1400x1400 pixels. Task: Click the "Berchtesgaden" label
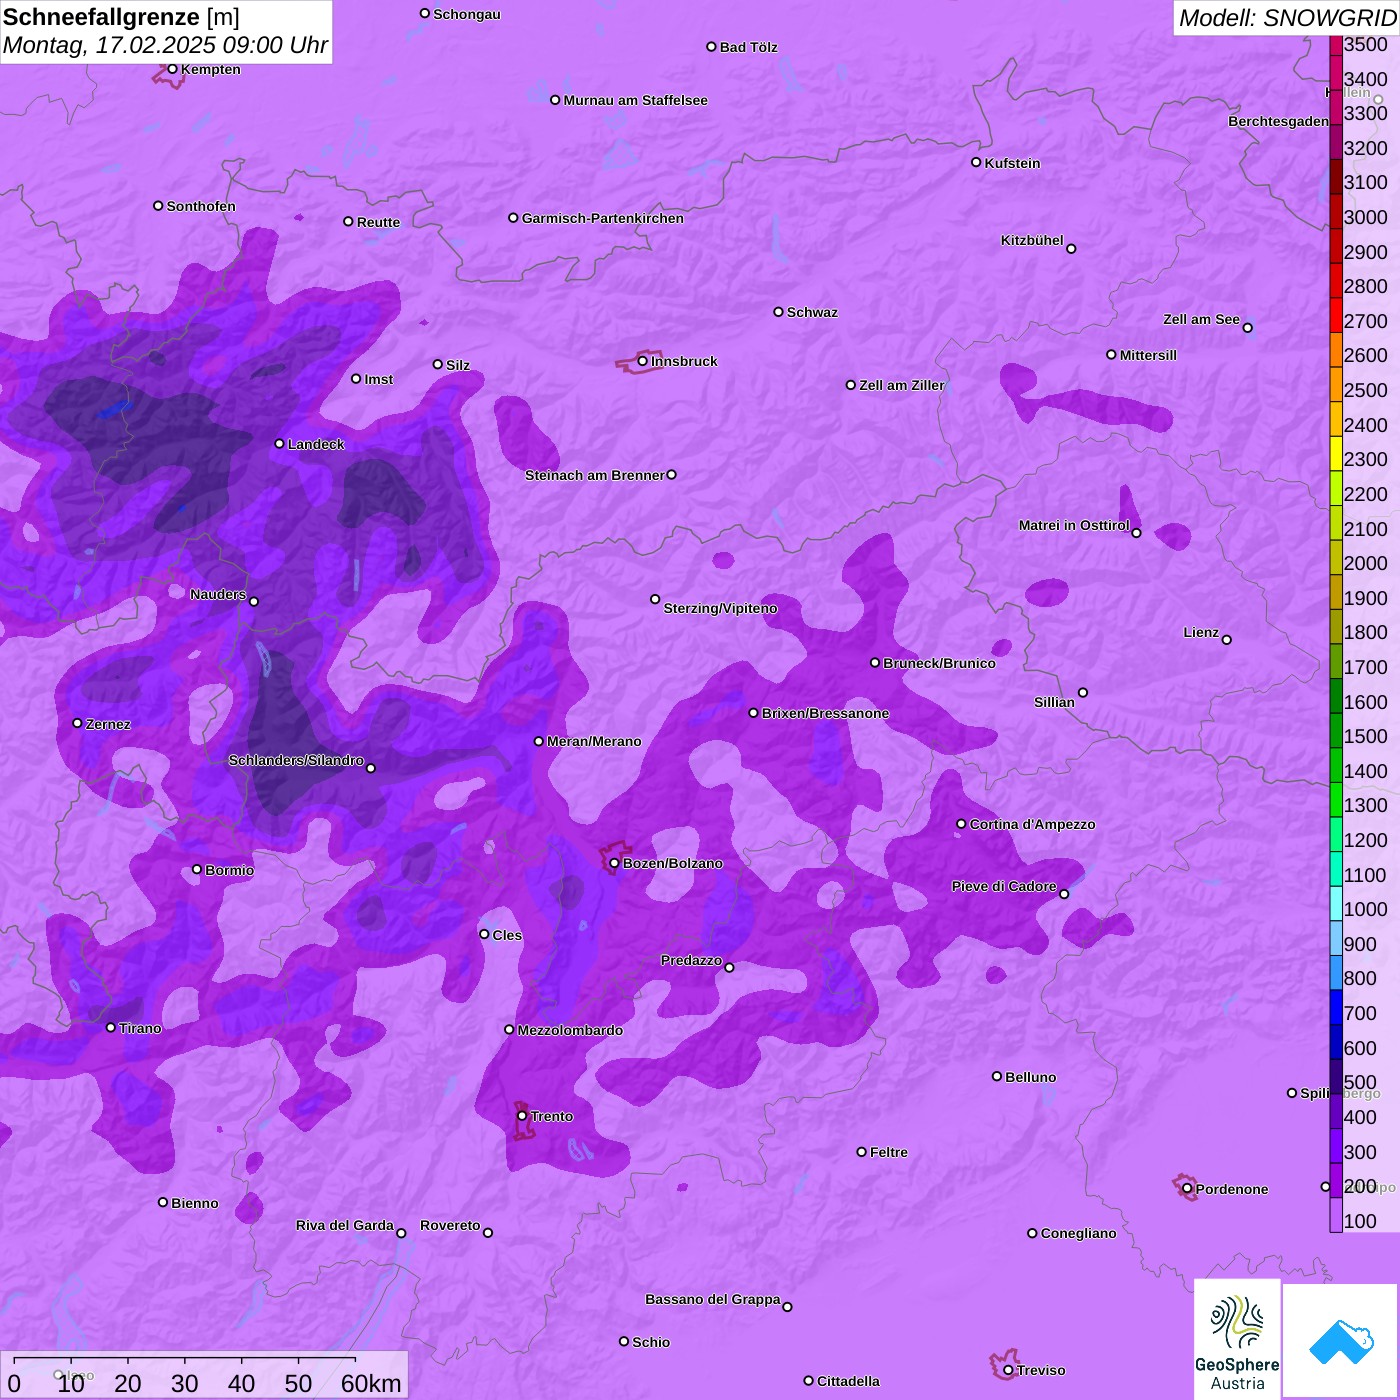point(1279,121)
